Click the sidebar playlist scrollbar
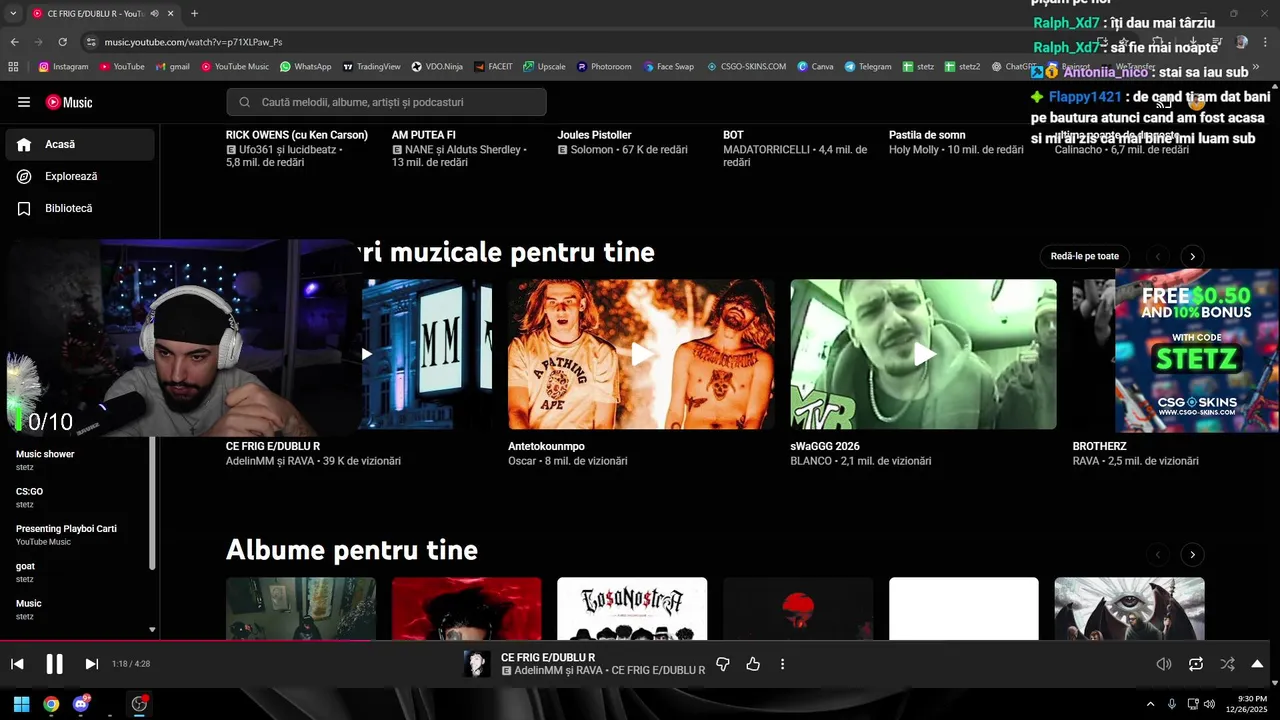The width and height of the screenshot is (1280, 720). point(152,504)
